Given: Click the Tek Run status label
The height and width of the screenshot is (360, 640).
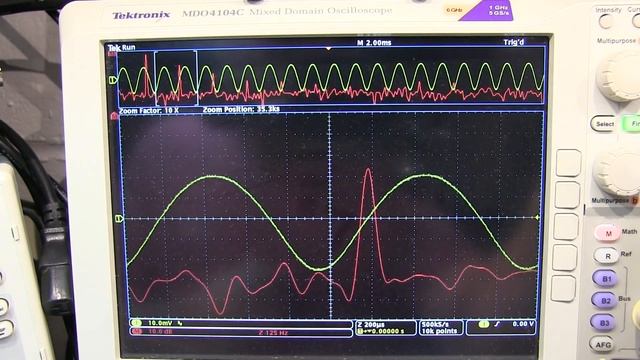Looking at the screenshot, I should 121,47.
